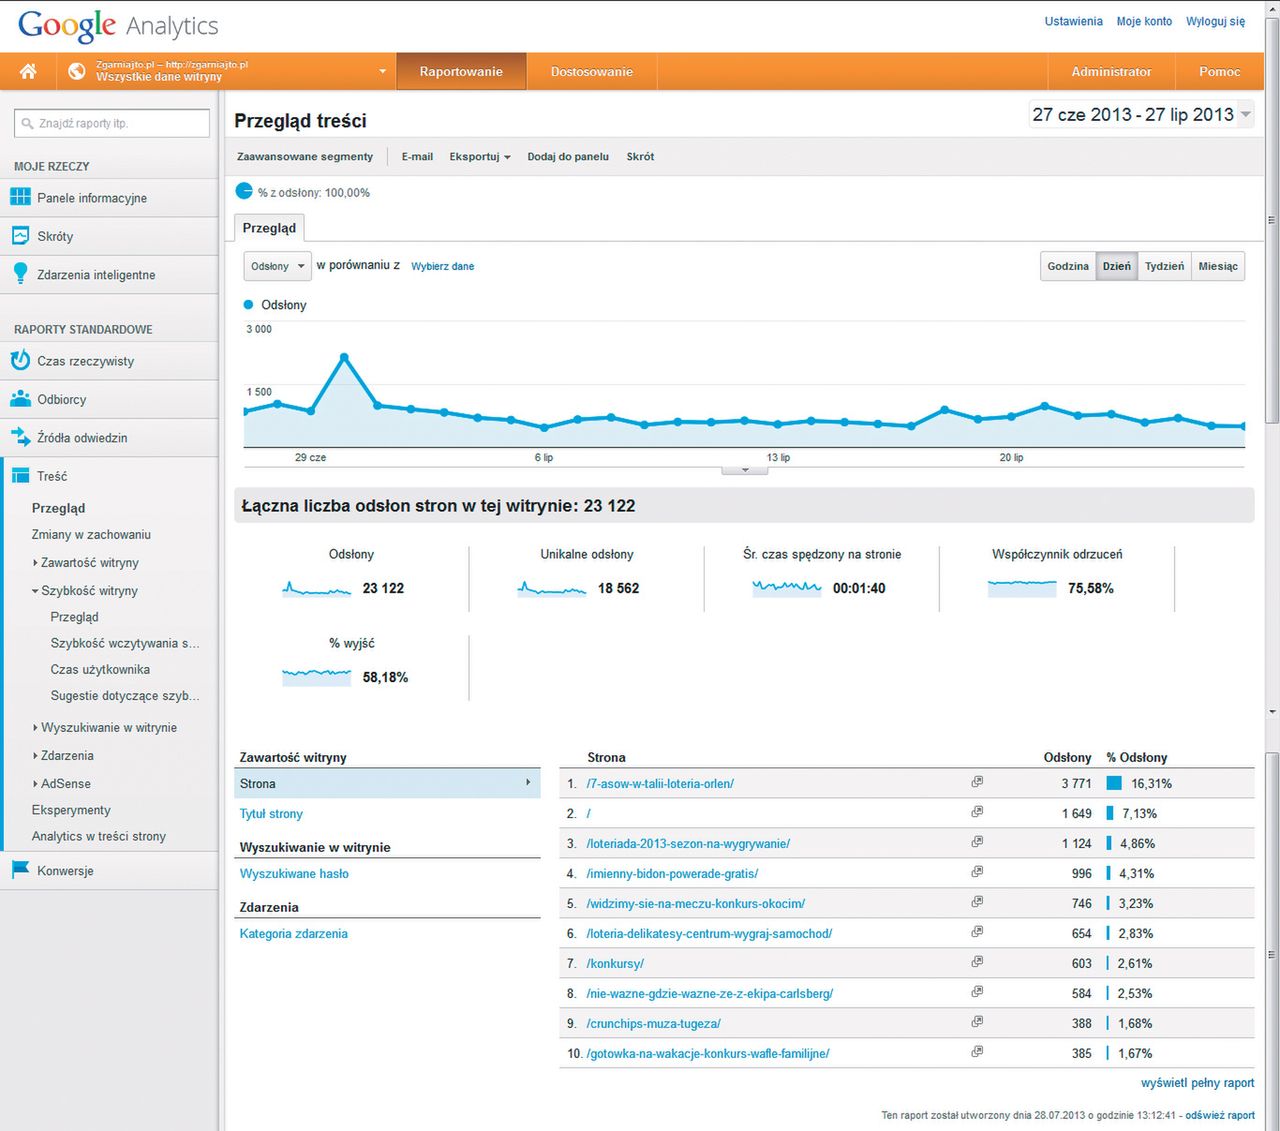Open the Administrator tab
Screen dimensions: 1280x1131
pyautogui.click(x=1111, y=71)
